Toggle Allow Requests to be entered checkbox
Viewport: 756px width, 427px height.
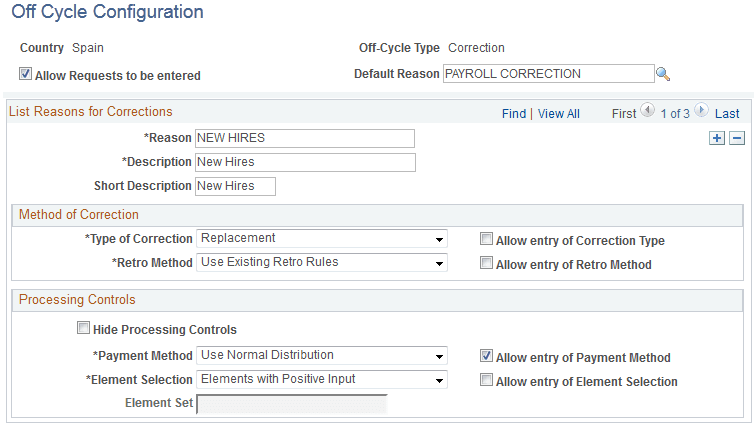(x=25, y=74)
